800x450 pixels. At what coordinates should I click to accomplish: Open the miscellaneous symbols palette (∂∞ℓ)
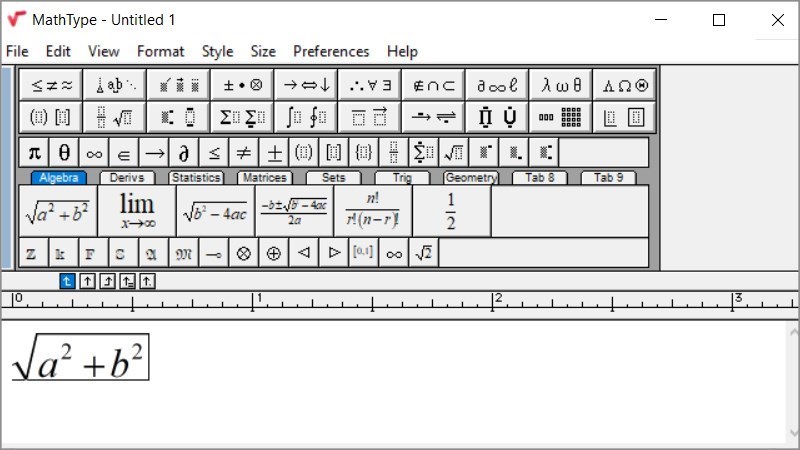point(497,85)
